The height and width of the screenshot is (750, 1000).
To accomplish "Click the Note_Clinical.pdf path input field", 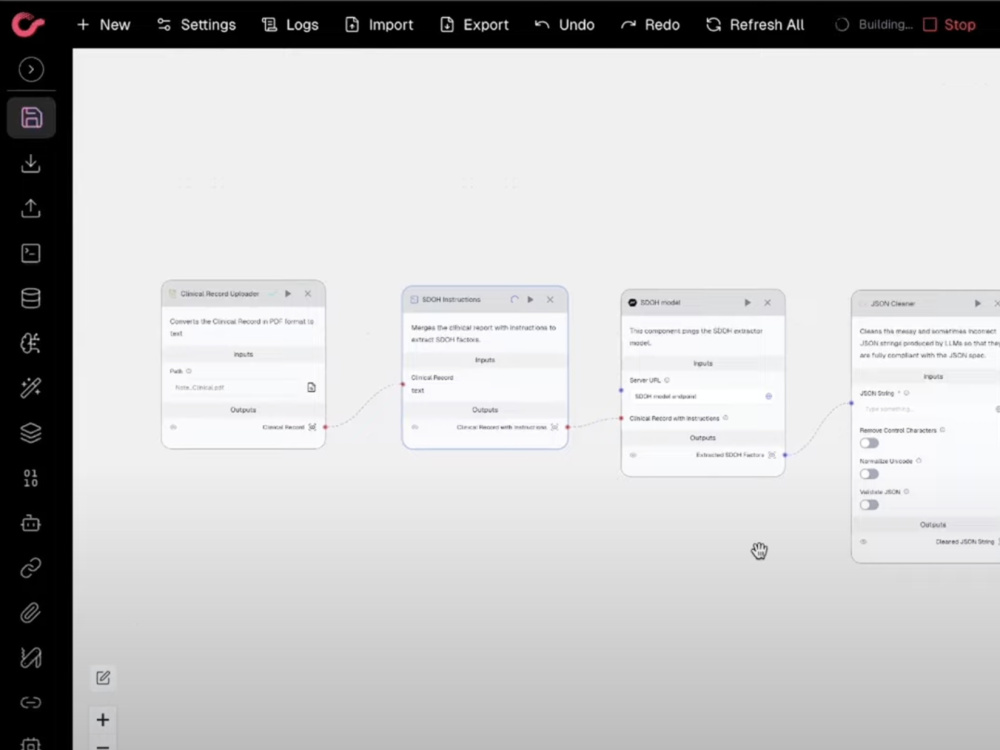I will point(235,387).
